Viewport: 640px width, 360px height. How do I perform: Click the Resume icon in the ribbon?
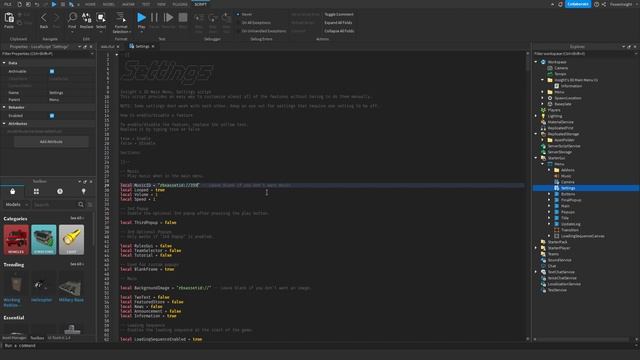(168, 18)
